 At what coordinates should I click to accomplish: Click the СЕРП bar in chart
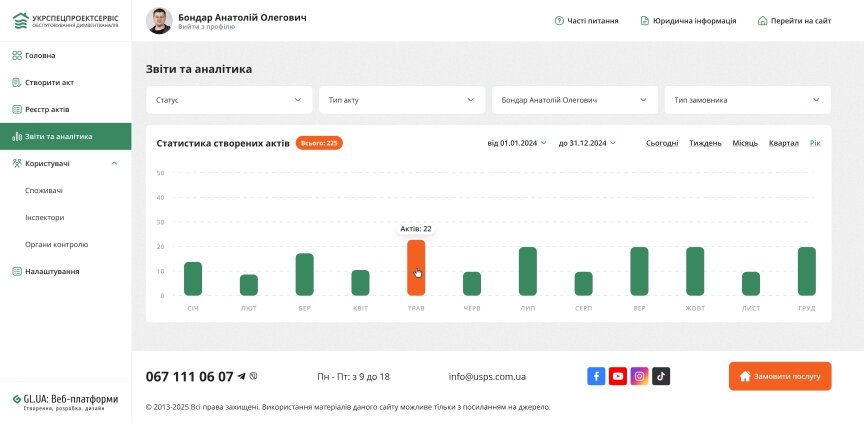pos(584,284)
